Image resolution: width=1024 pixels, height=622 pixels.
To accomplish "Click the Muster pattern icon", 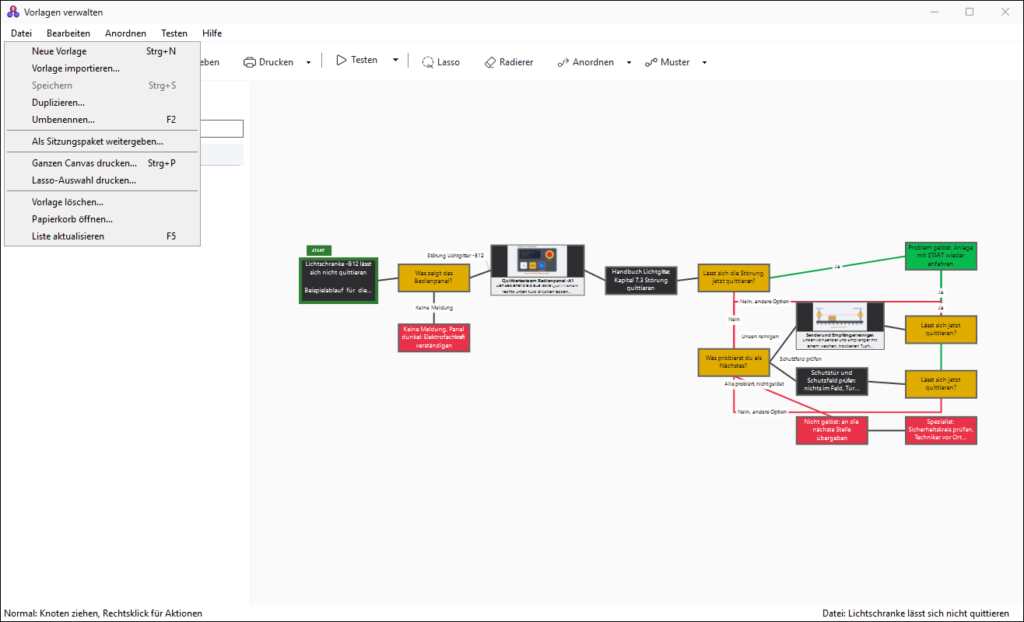I will point(651,62).
